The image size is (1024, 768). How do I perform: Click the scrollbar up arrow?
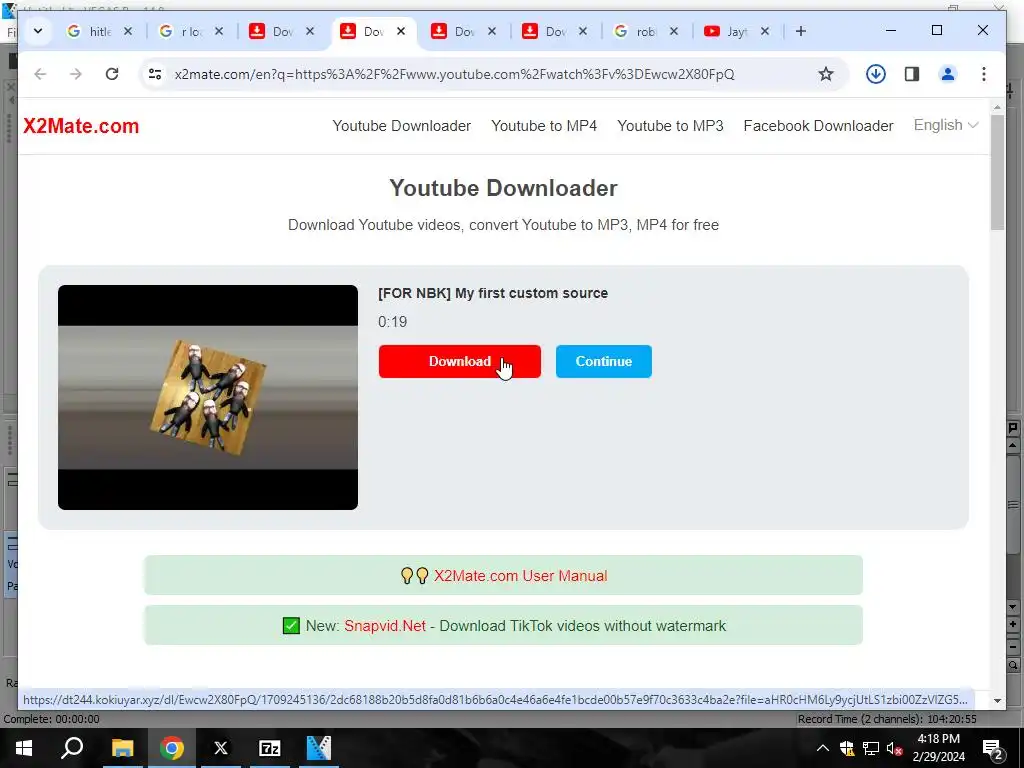pos(997,107)
